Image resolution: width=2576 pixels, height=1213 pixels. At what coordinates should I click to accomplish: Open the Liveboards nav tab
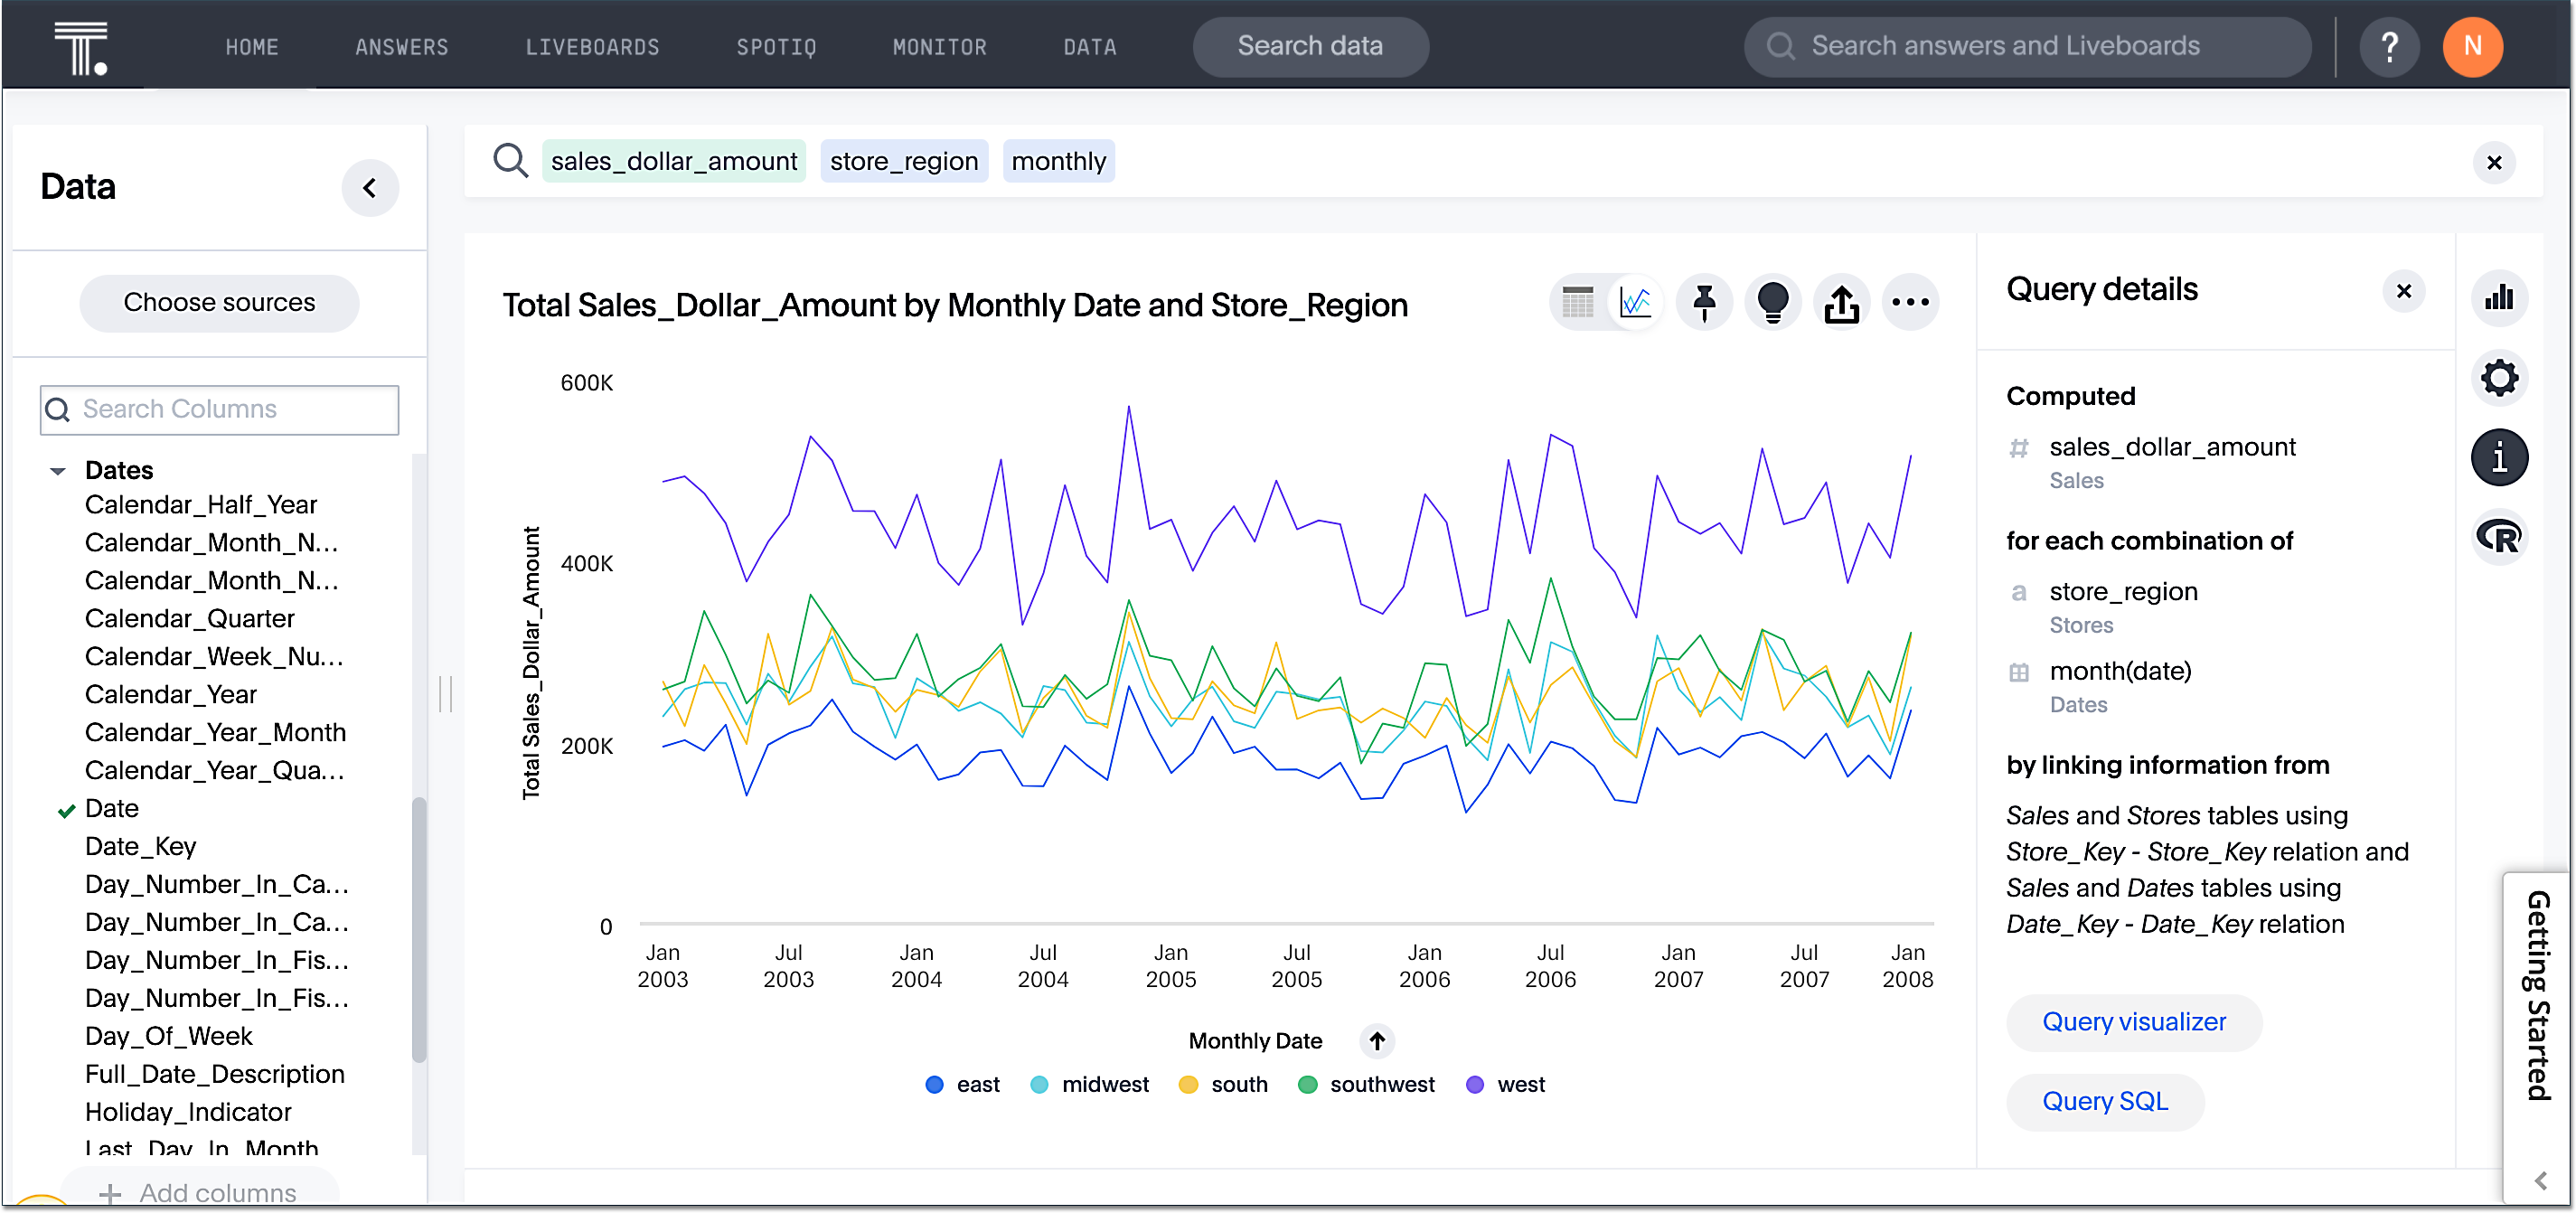click(x=592, y=47)
